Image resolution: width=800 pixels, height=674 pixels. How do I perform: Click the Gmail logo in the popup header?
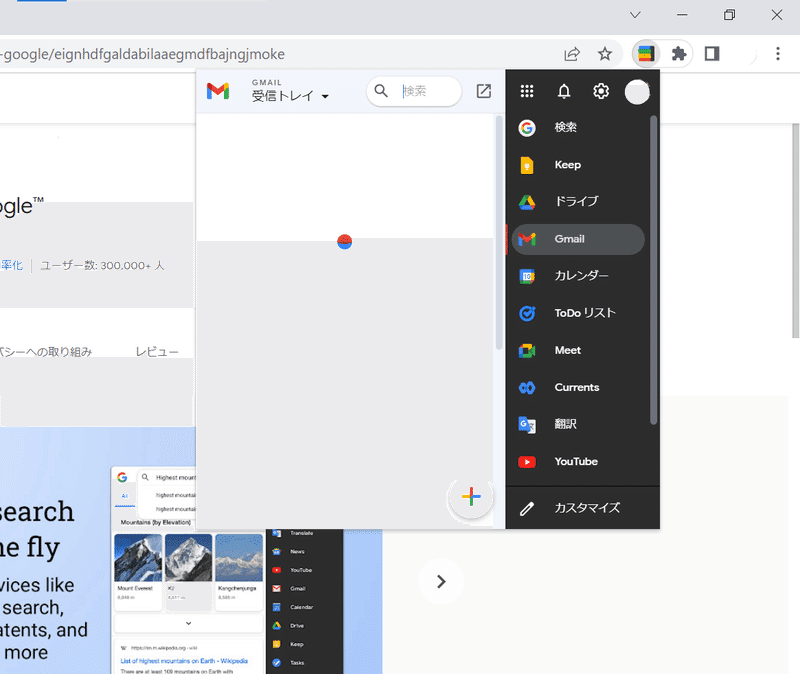click(218, 91)
